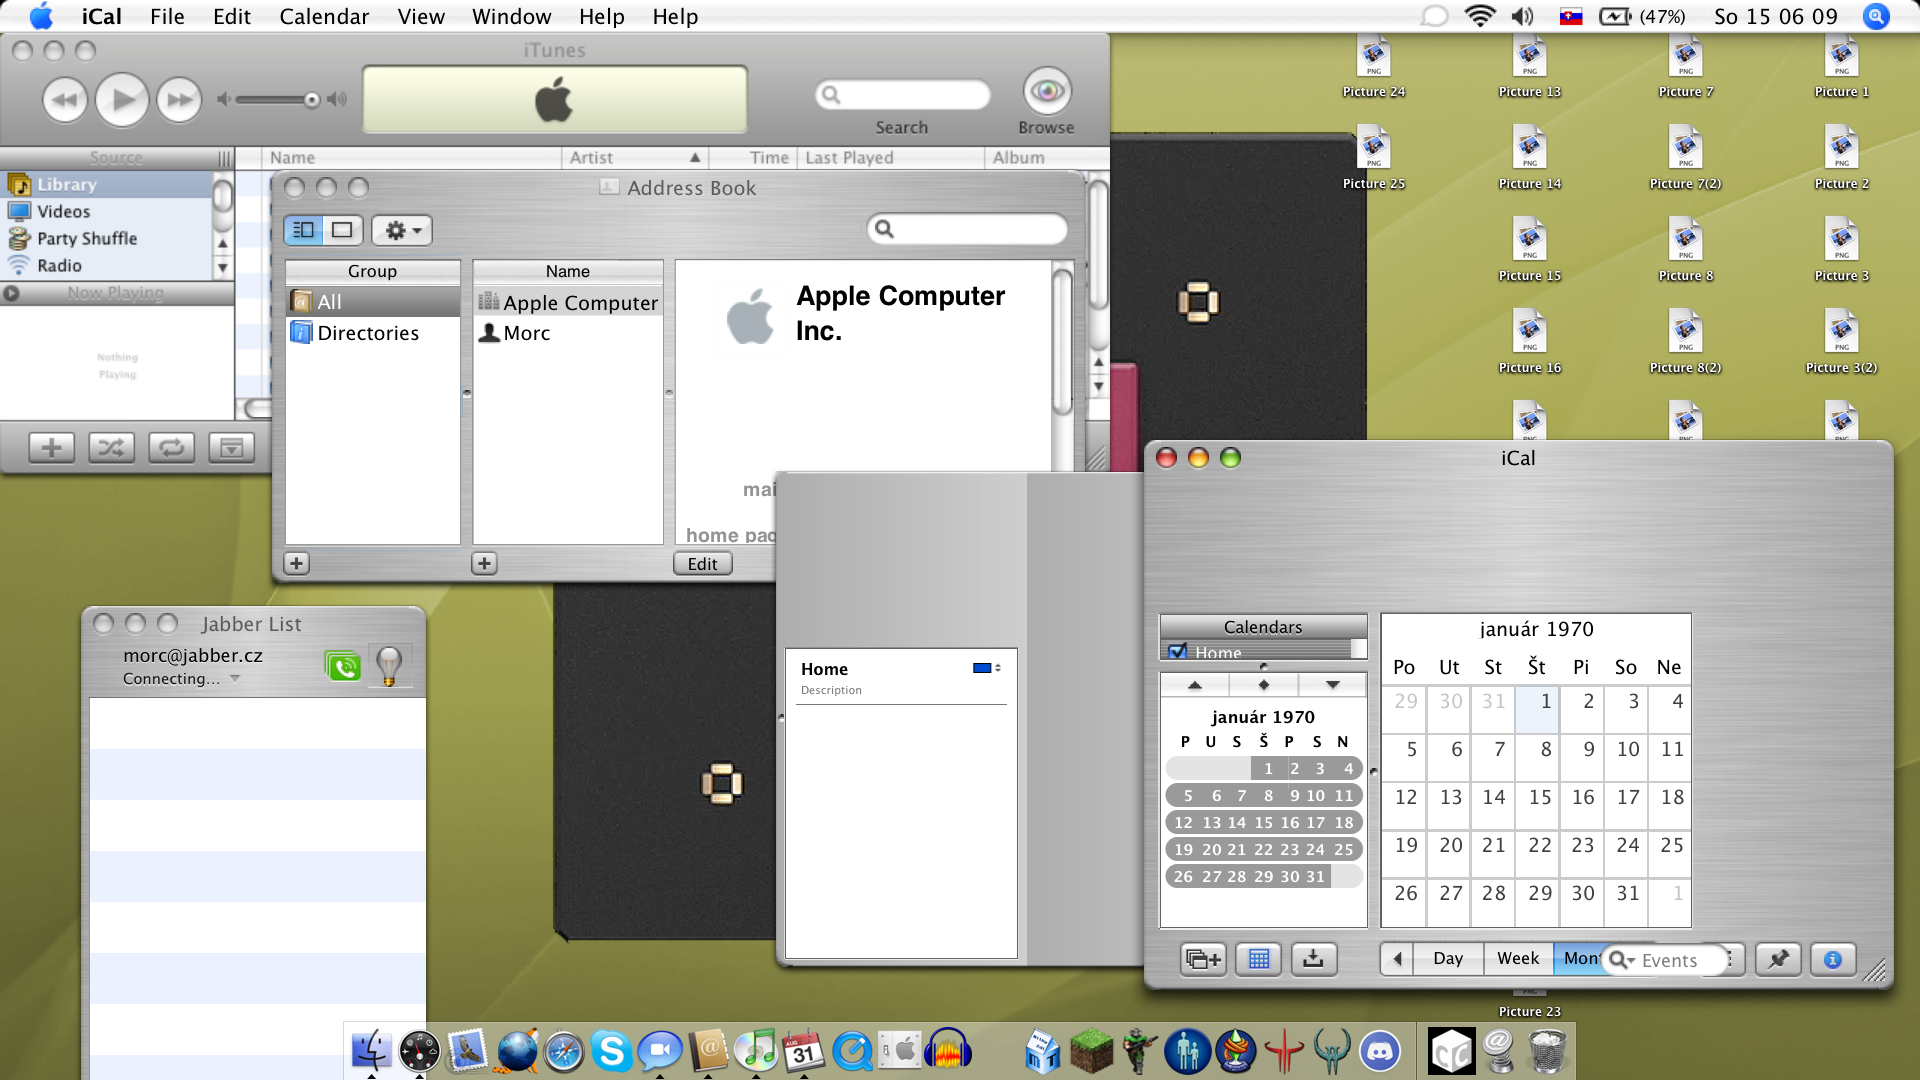Add a new contact in Address Book
This screenshot has width=1920, height=1080.
point(484,563)
